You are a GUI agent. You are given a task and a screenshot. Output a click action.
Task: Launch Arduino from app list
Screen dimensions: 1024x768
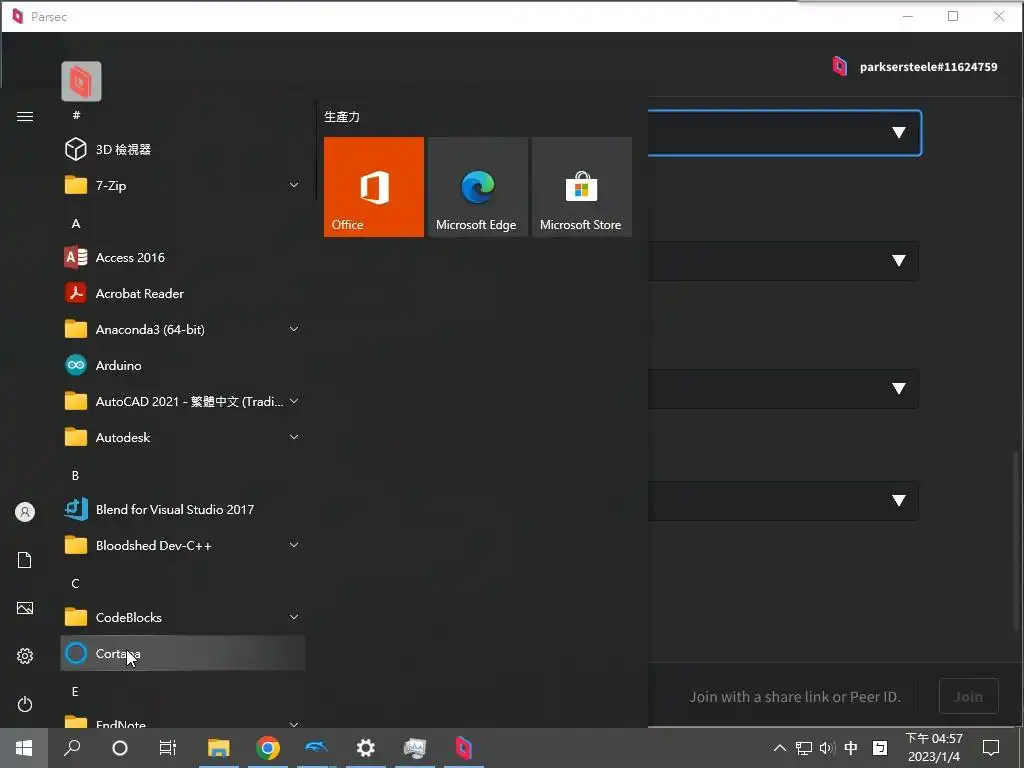pos(183,365)
